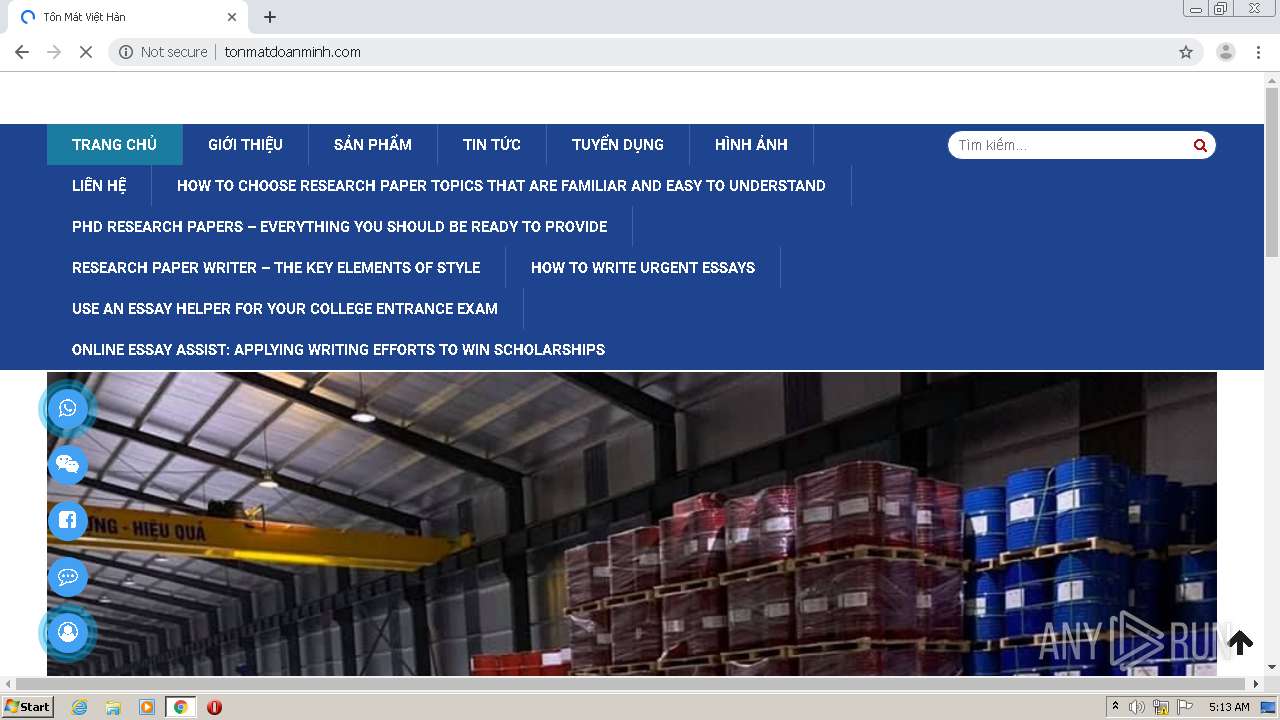Open the message bubble floating icon
The image size is (1280, 720).
click(x=68, y=577)
